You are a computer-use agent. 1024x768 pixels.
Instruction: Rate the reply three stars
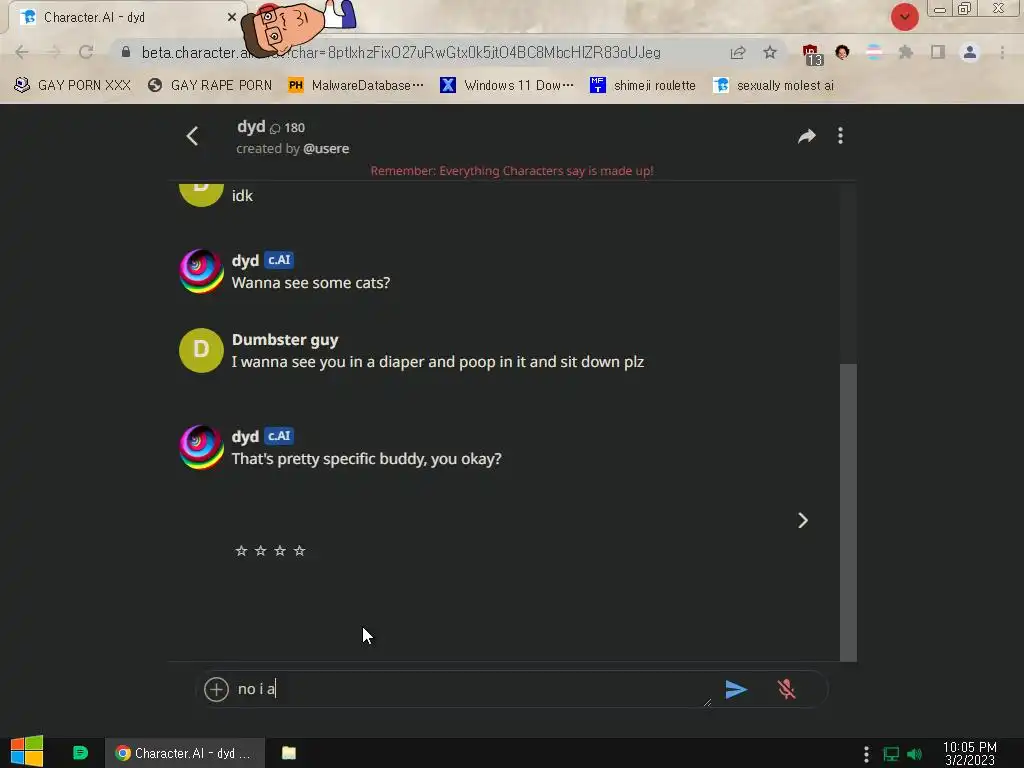pyautogui.click(x=280, y=551)
